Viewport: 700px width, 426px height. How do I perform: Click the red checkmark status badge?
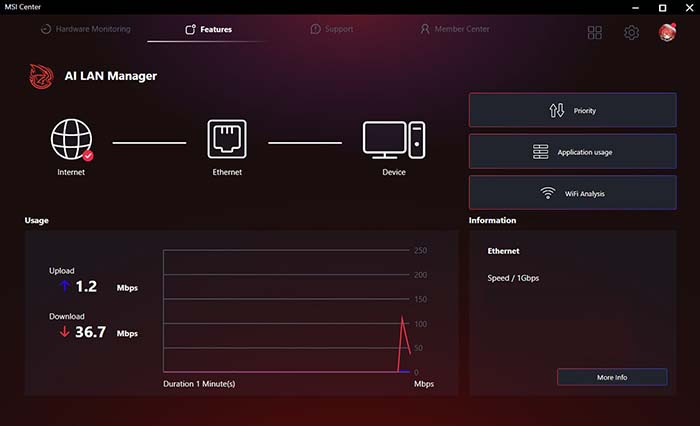(88, 156)
